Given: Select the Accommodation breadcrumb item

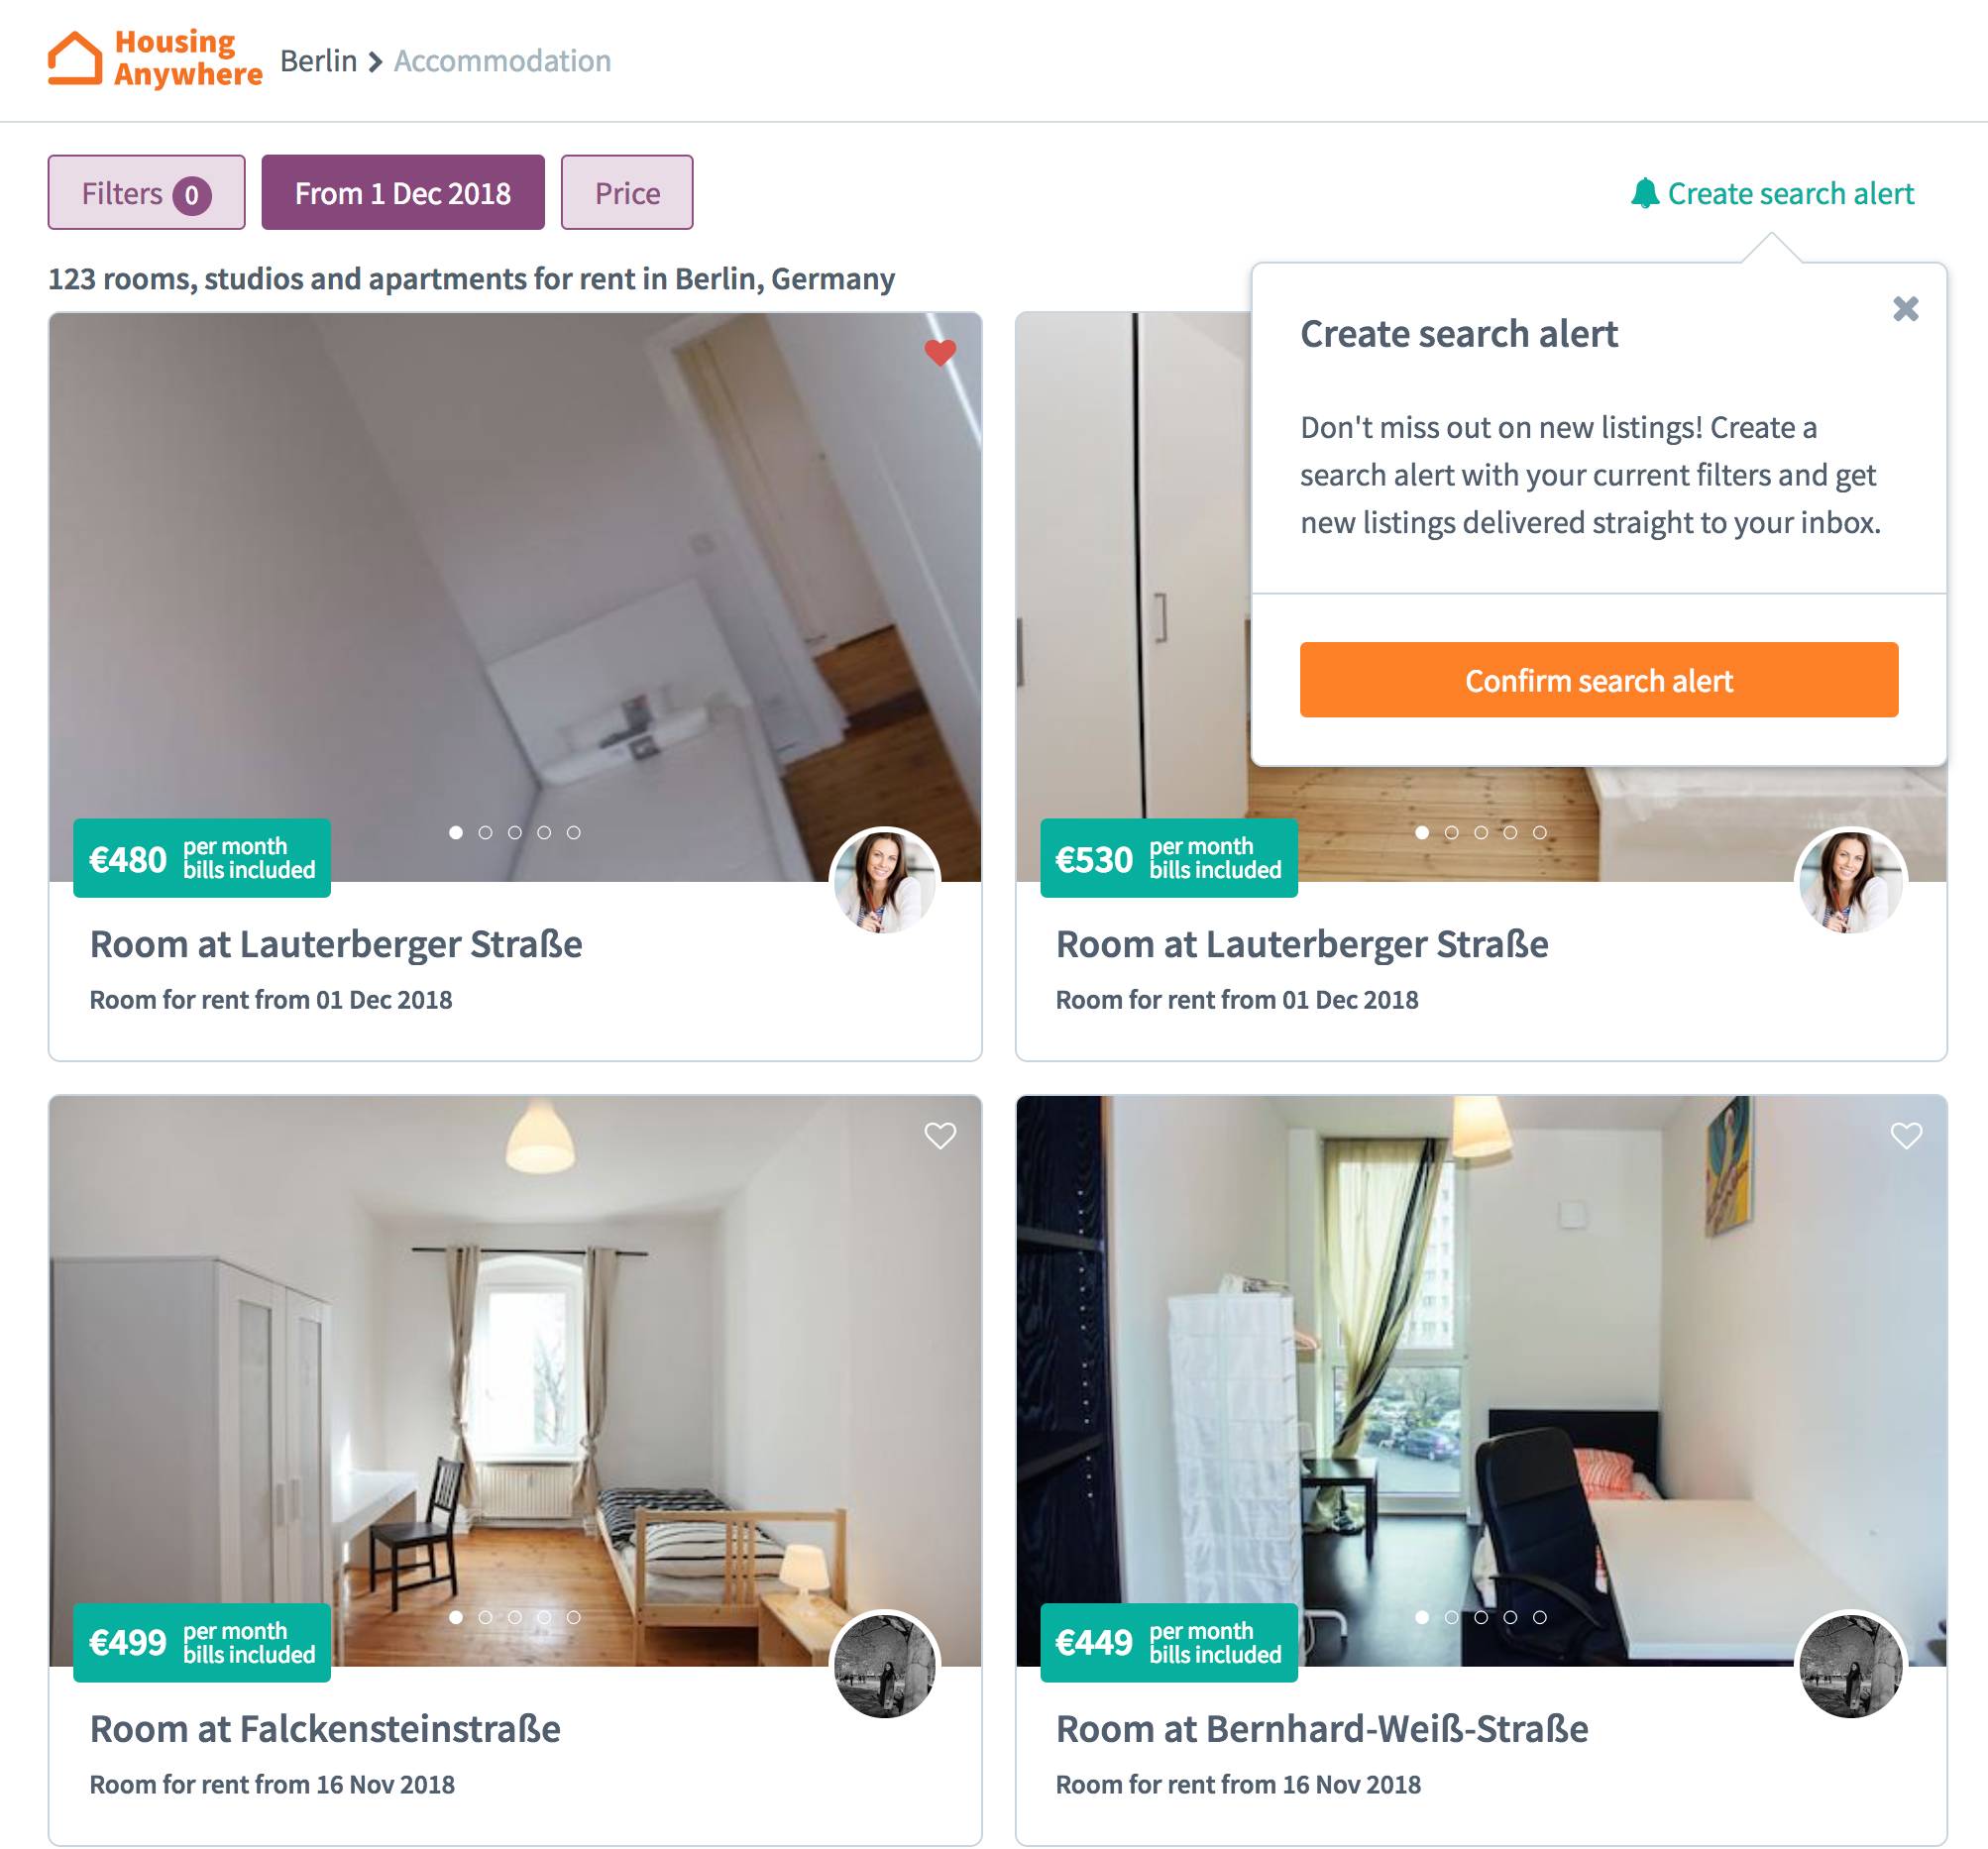Looking at the screenshot, I should [x=502, y=61].
